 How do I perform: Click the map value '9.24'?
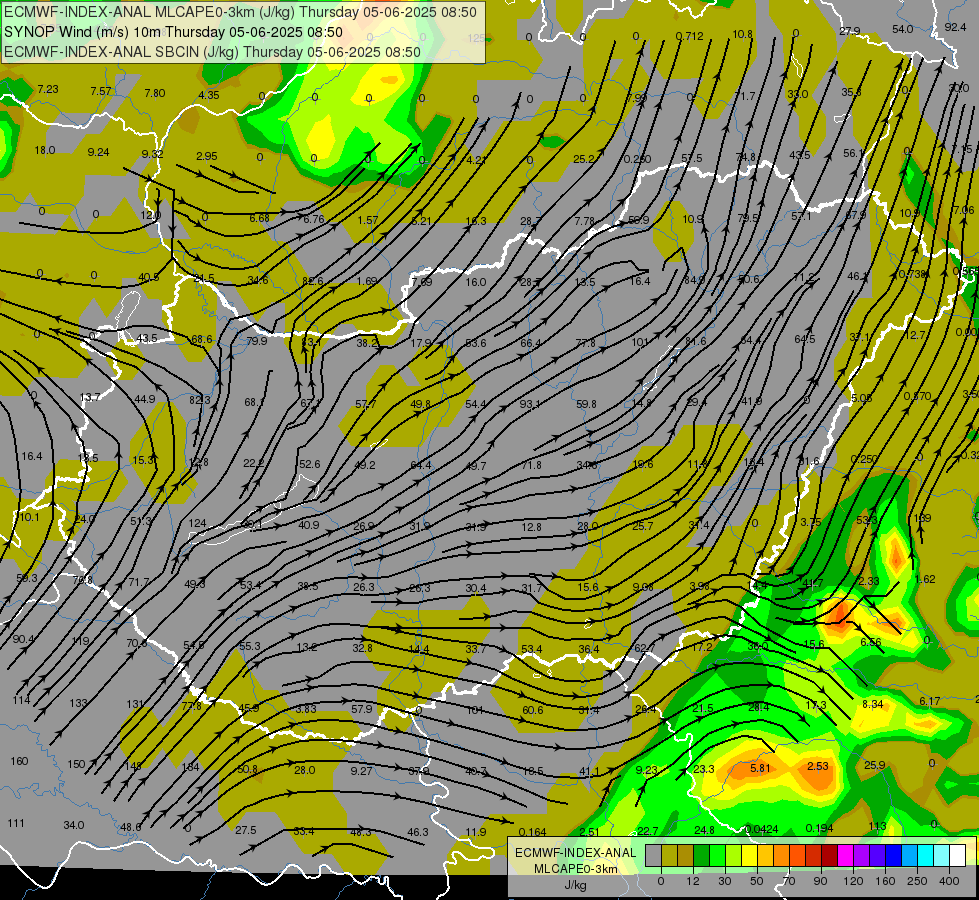click(x=99, y=152)
